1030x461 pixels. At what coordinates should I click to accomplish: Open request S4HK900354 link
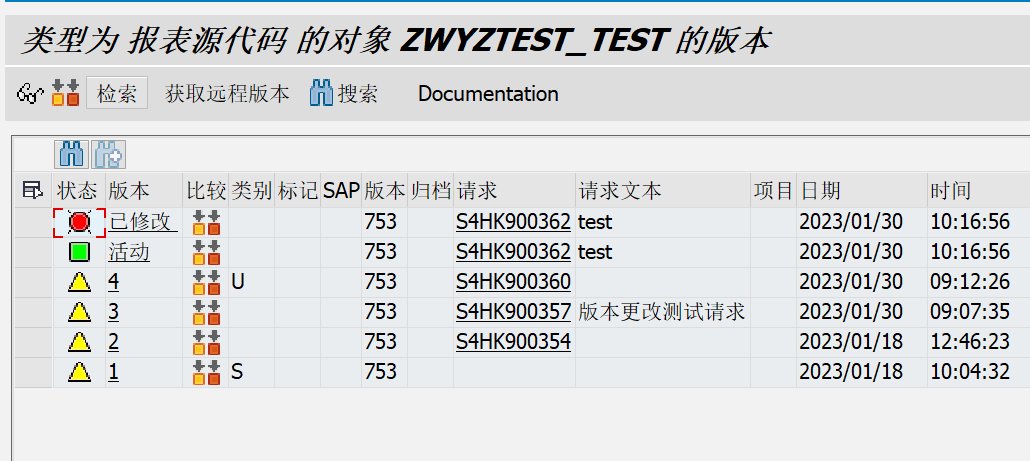(513, 342)
